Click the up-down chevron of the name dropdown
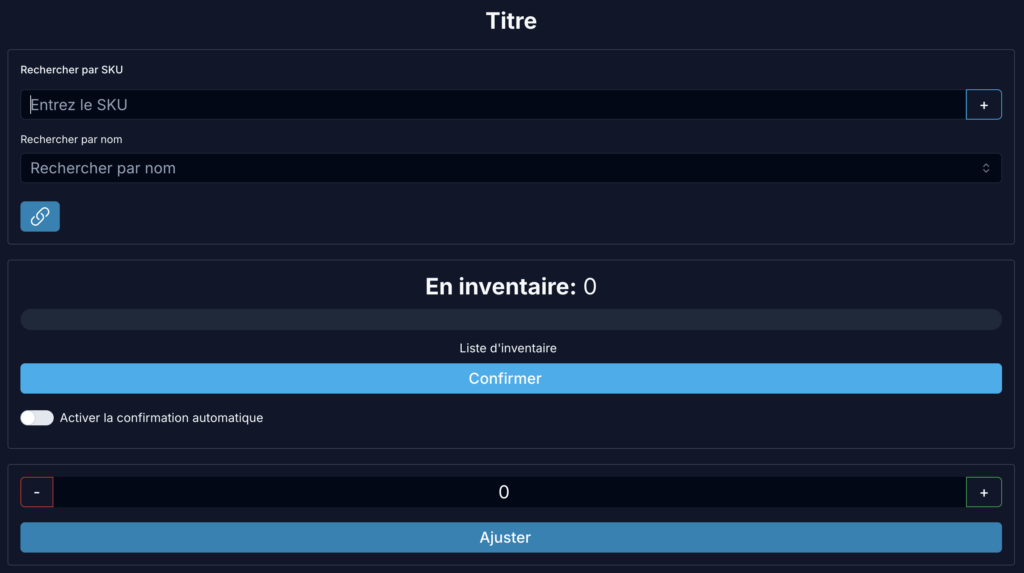Screen dimensions: 1024x573 tap(986, 168)
